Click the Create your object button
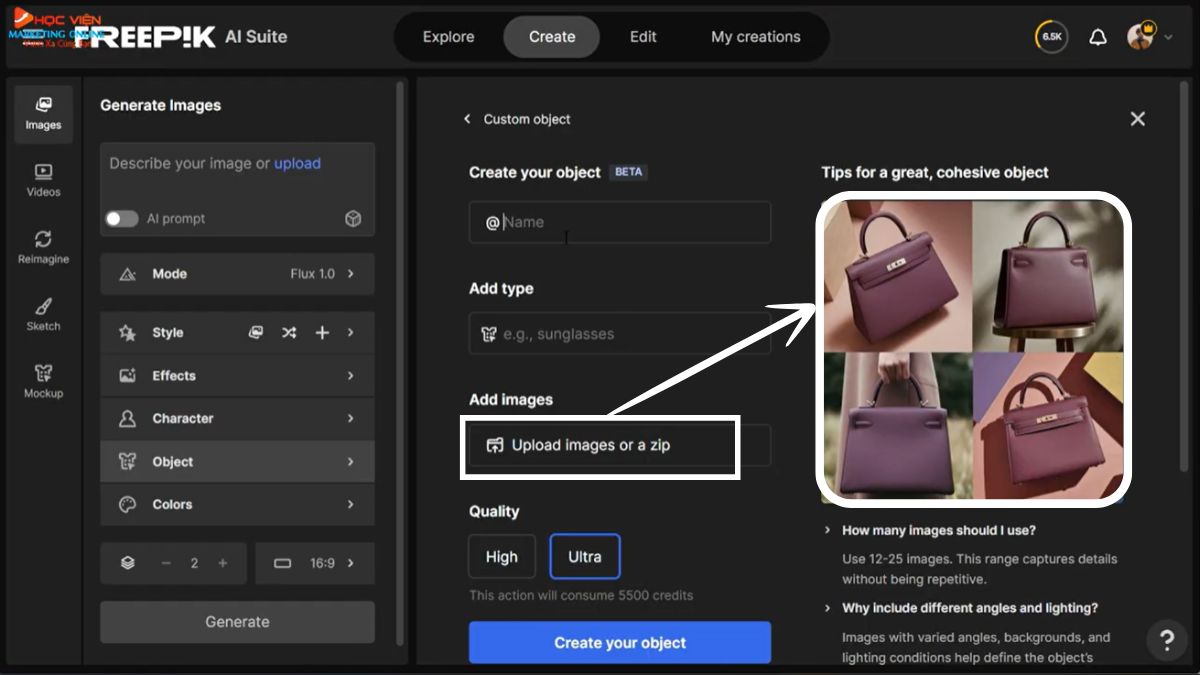Viewport: 1200px width, 675px height. [x=620, y=643]
